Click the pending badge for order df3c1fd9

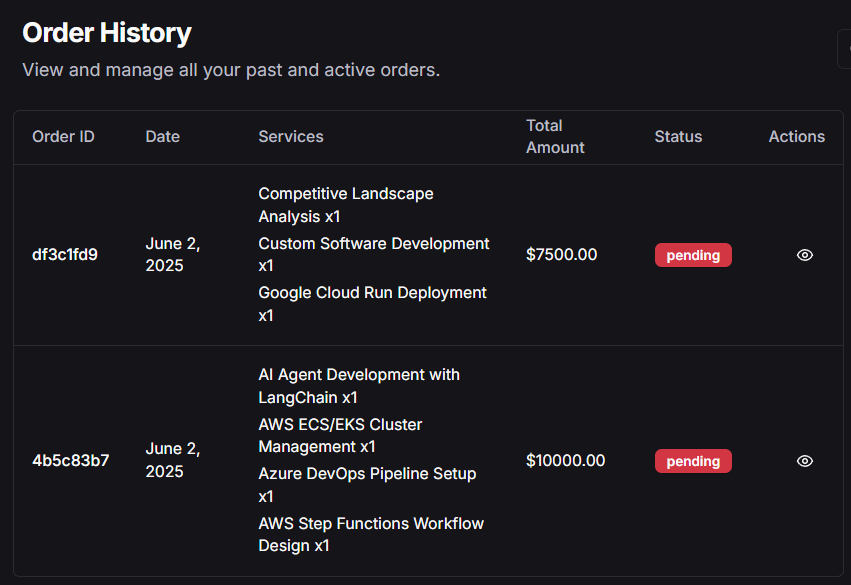point(693,255)
